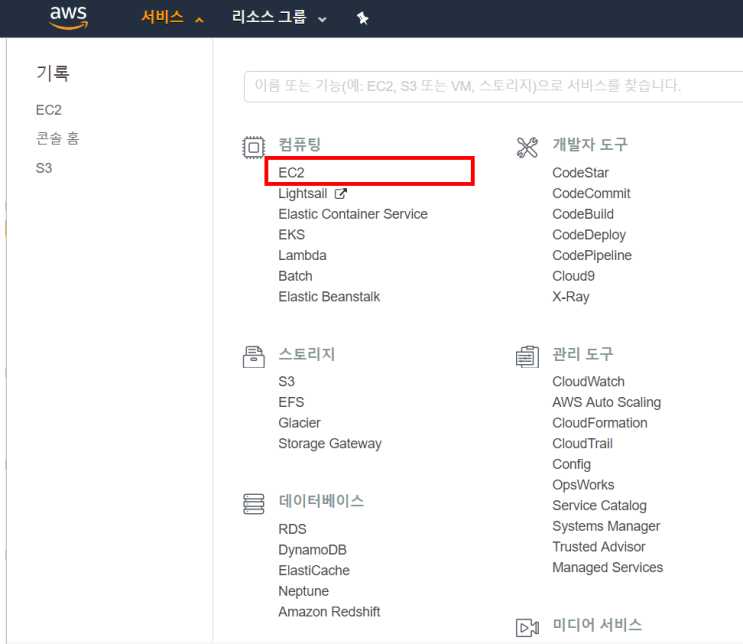Open Cloud9
Screen dimensions: 743x644
coord(573,276)
